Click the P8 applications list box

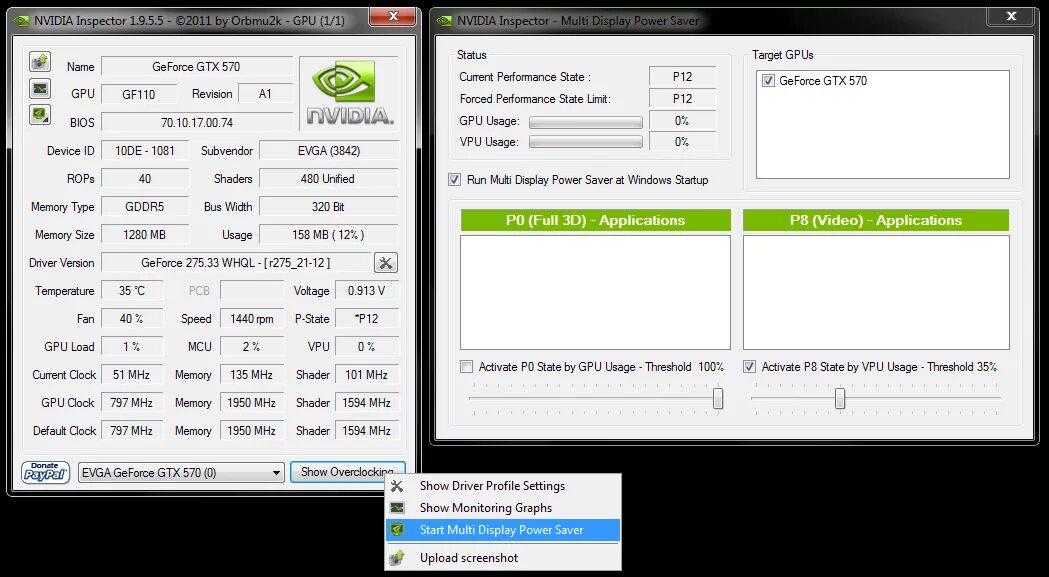[x=876, y=293]
